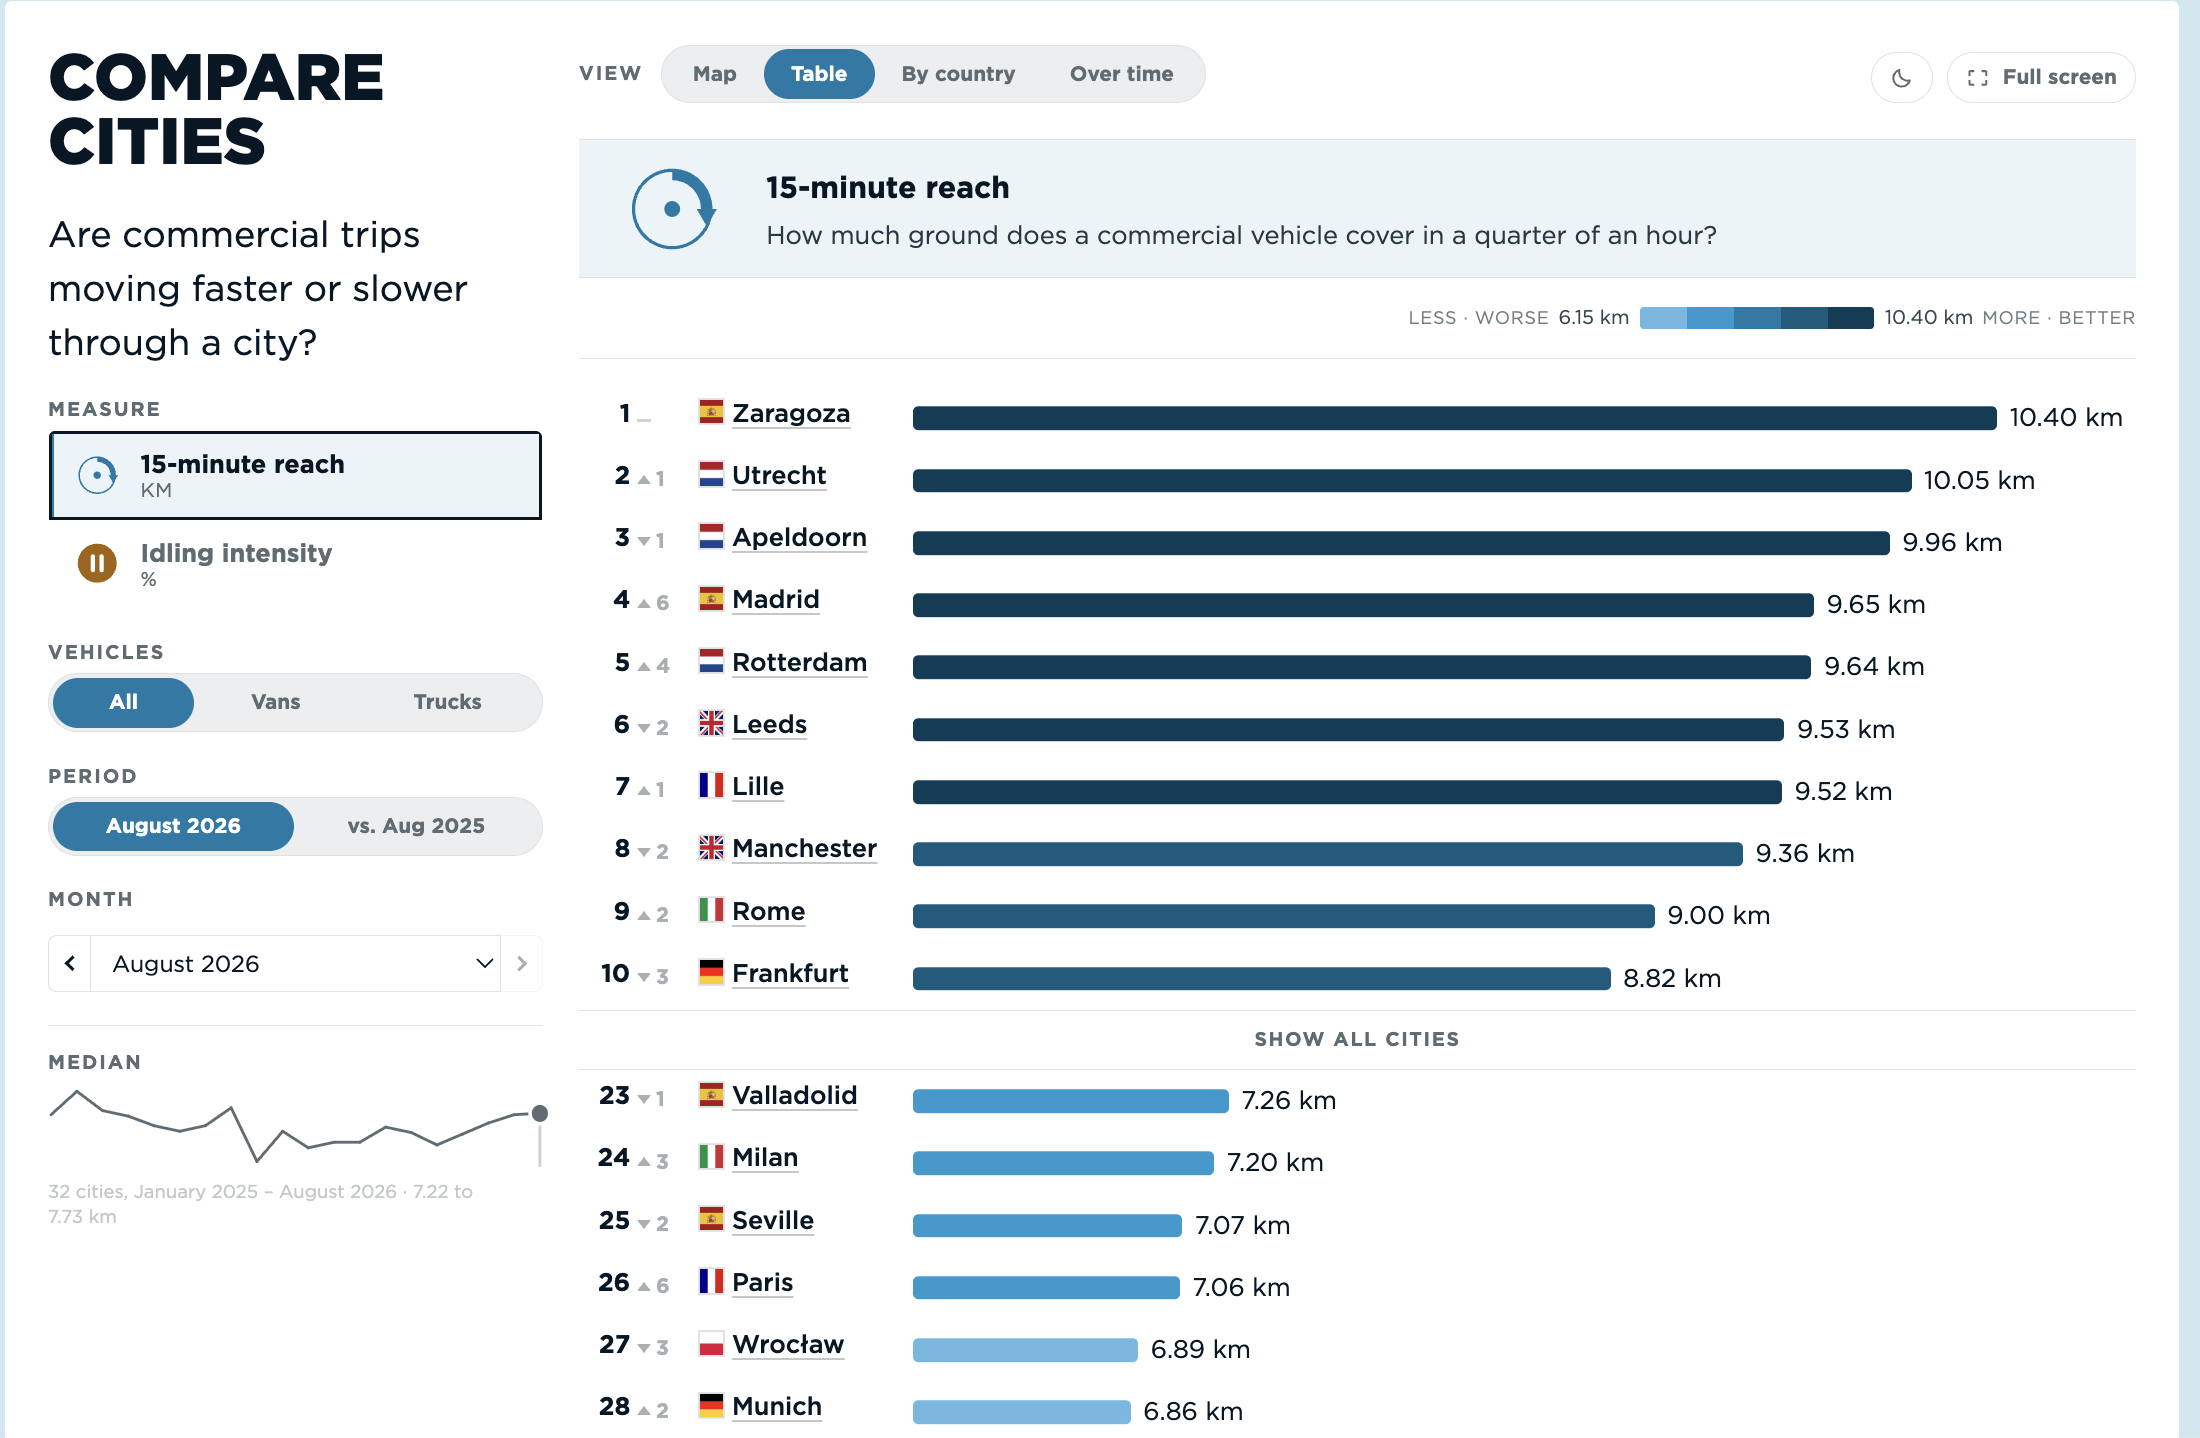The width and height of the screenshot is (2200, 1438).
Task: Click the Spain flag next to Zaragoza
Action: click(711, 412)
